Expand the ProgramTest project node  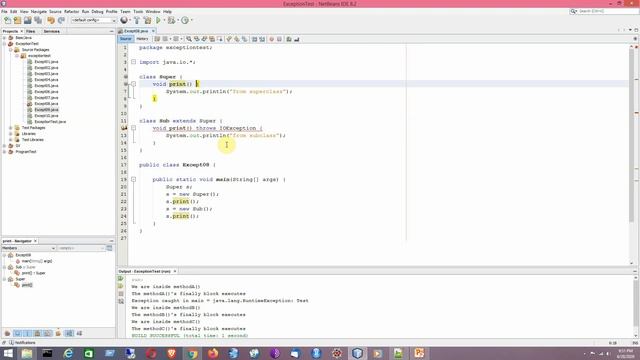4,152
